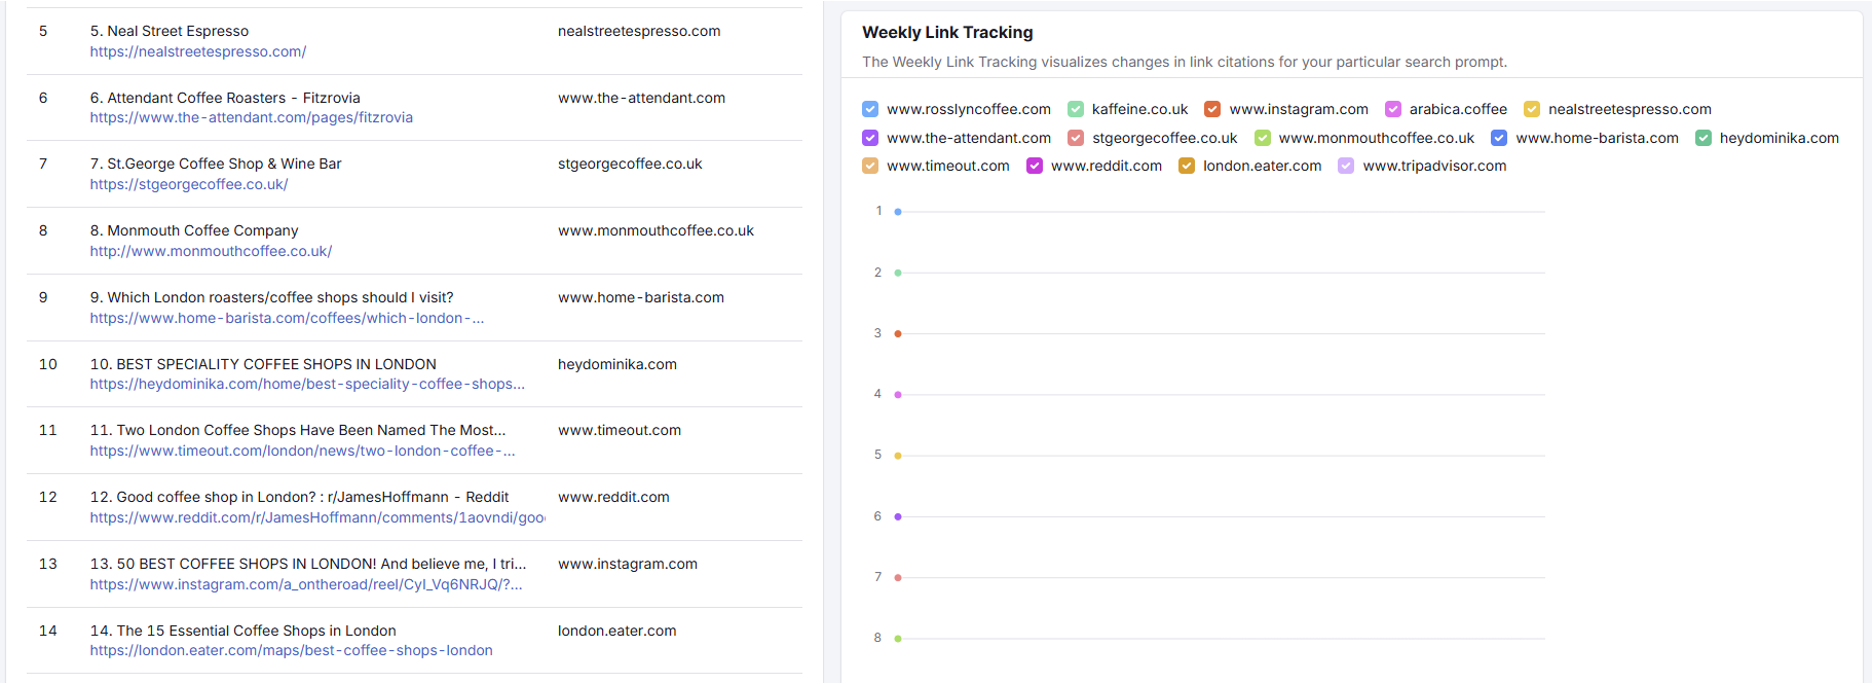Open the London Eater maps link

point(291,651)
